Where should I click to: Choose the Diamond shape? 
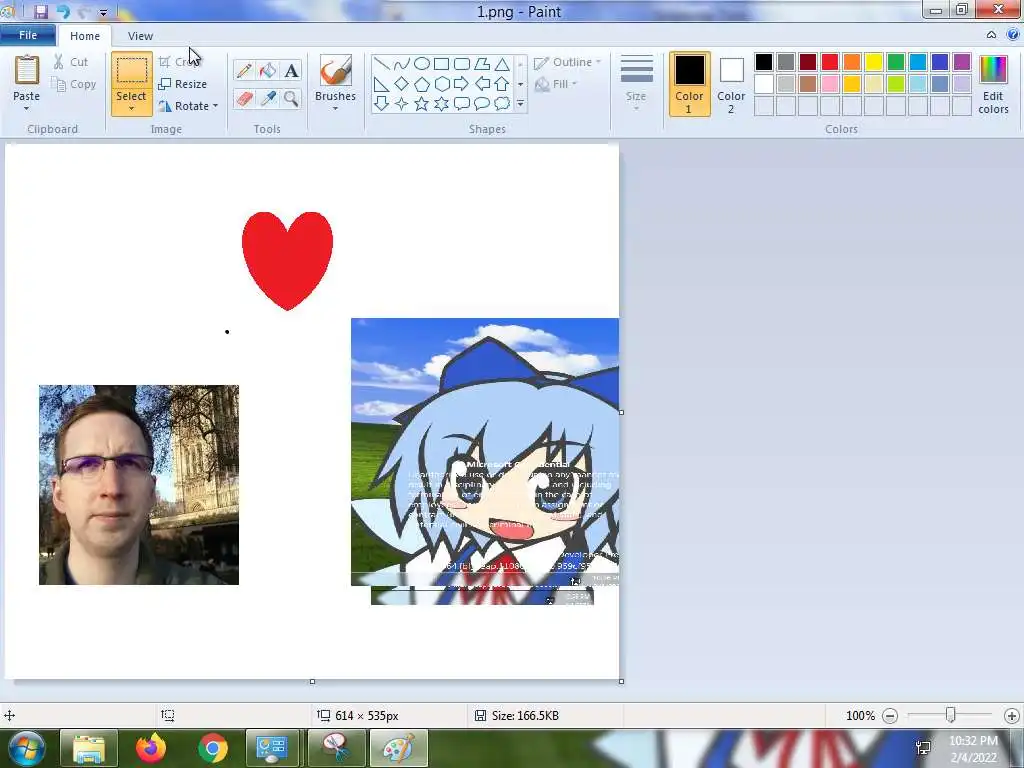402,84
